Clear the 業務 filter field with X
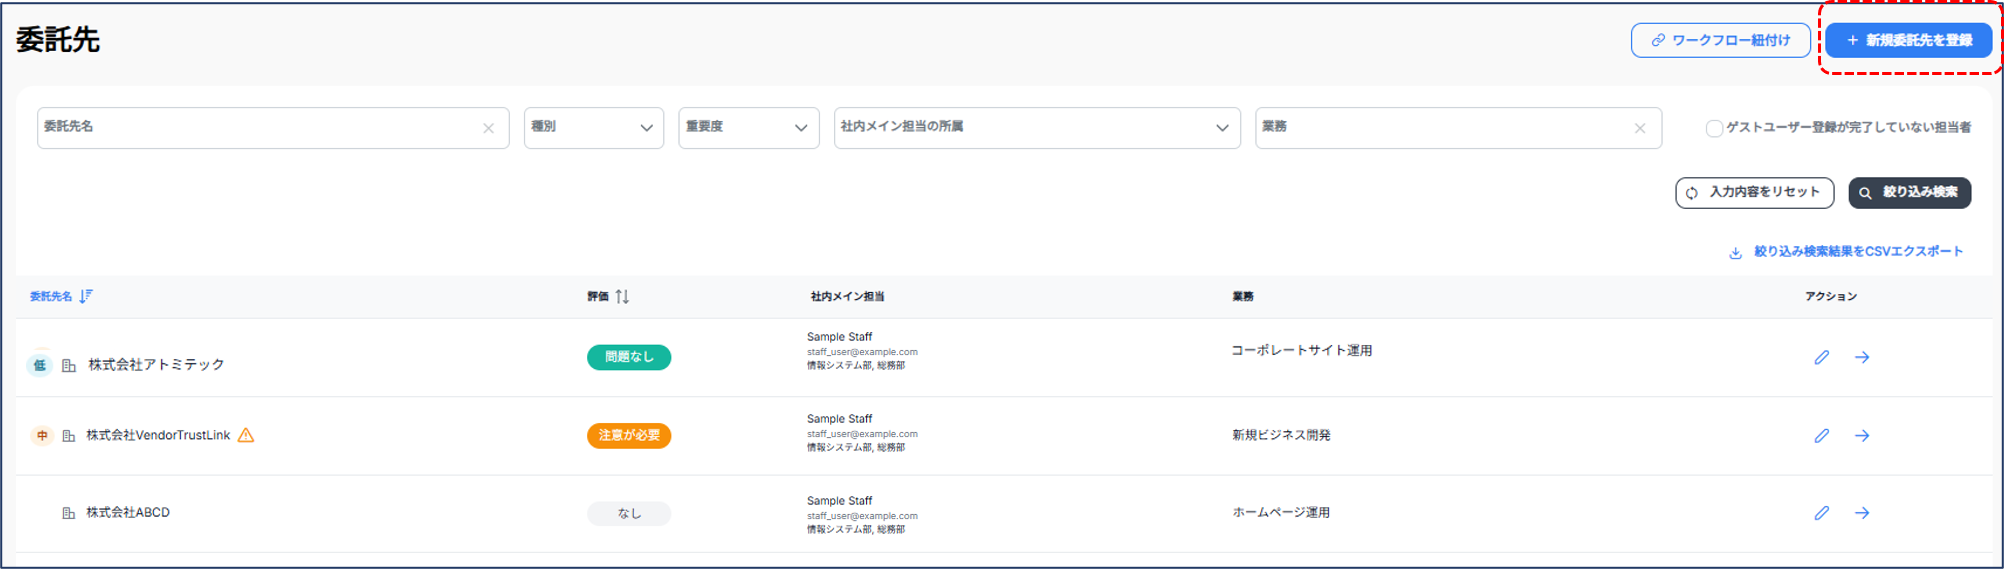The height and width of the screenshot is (569, 2004). (1639, 128)
